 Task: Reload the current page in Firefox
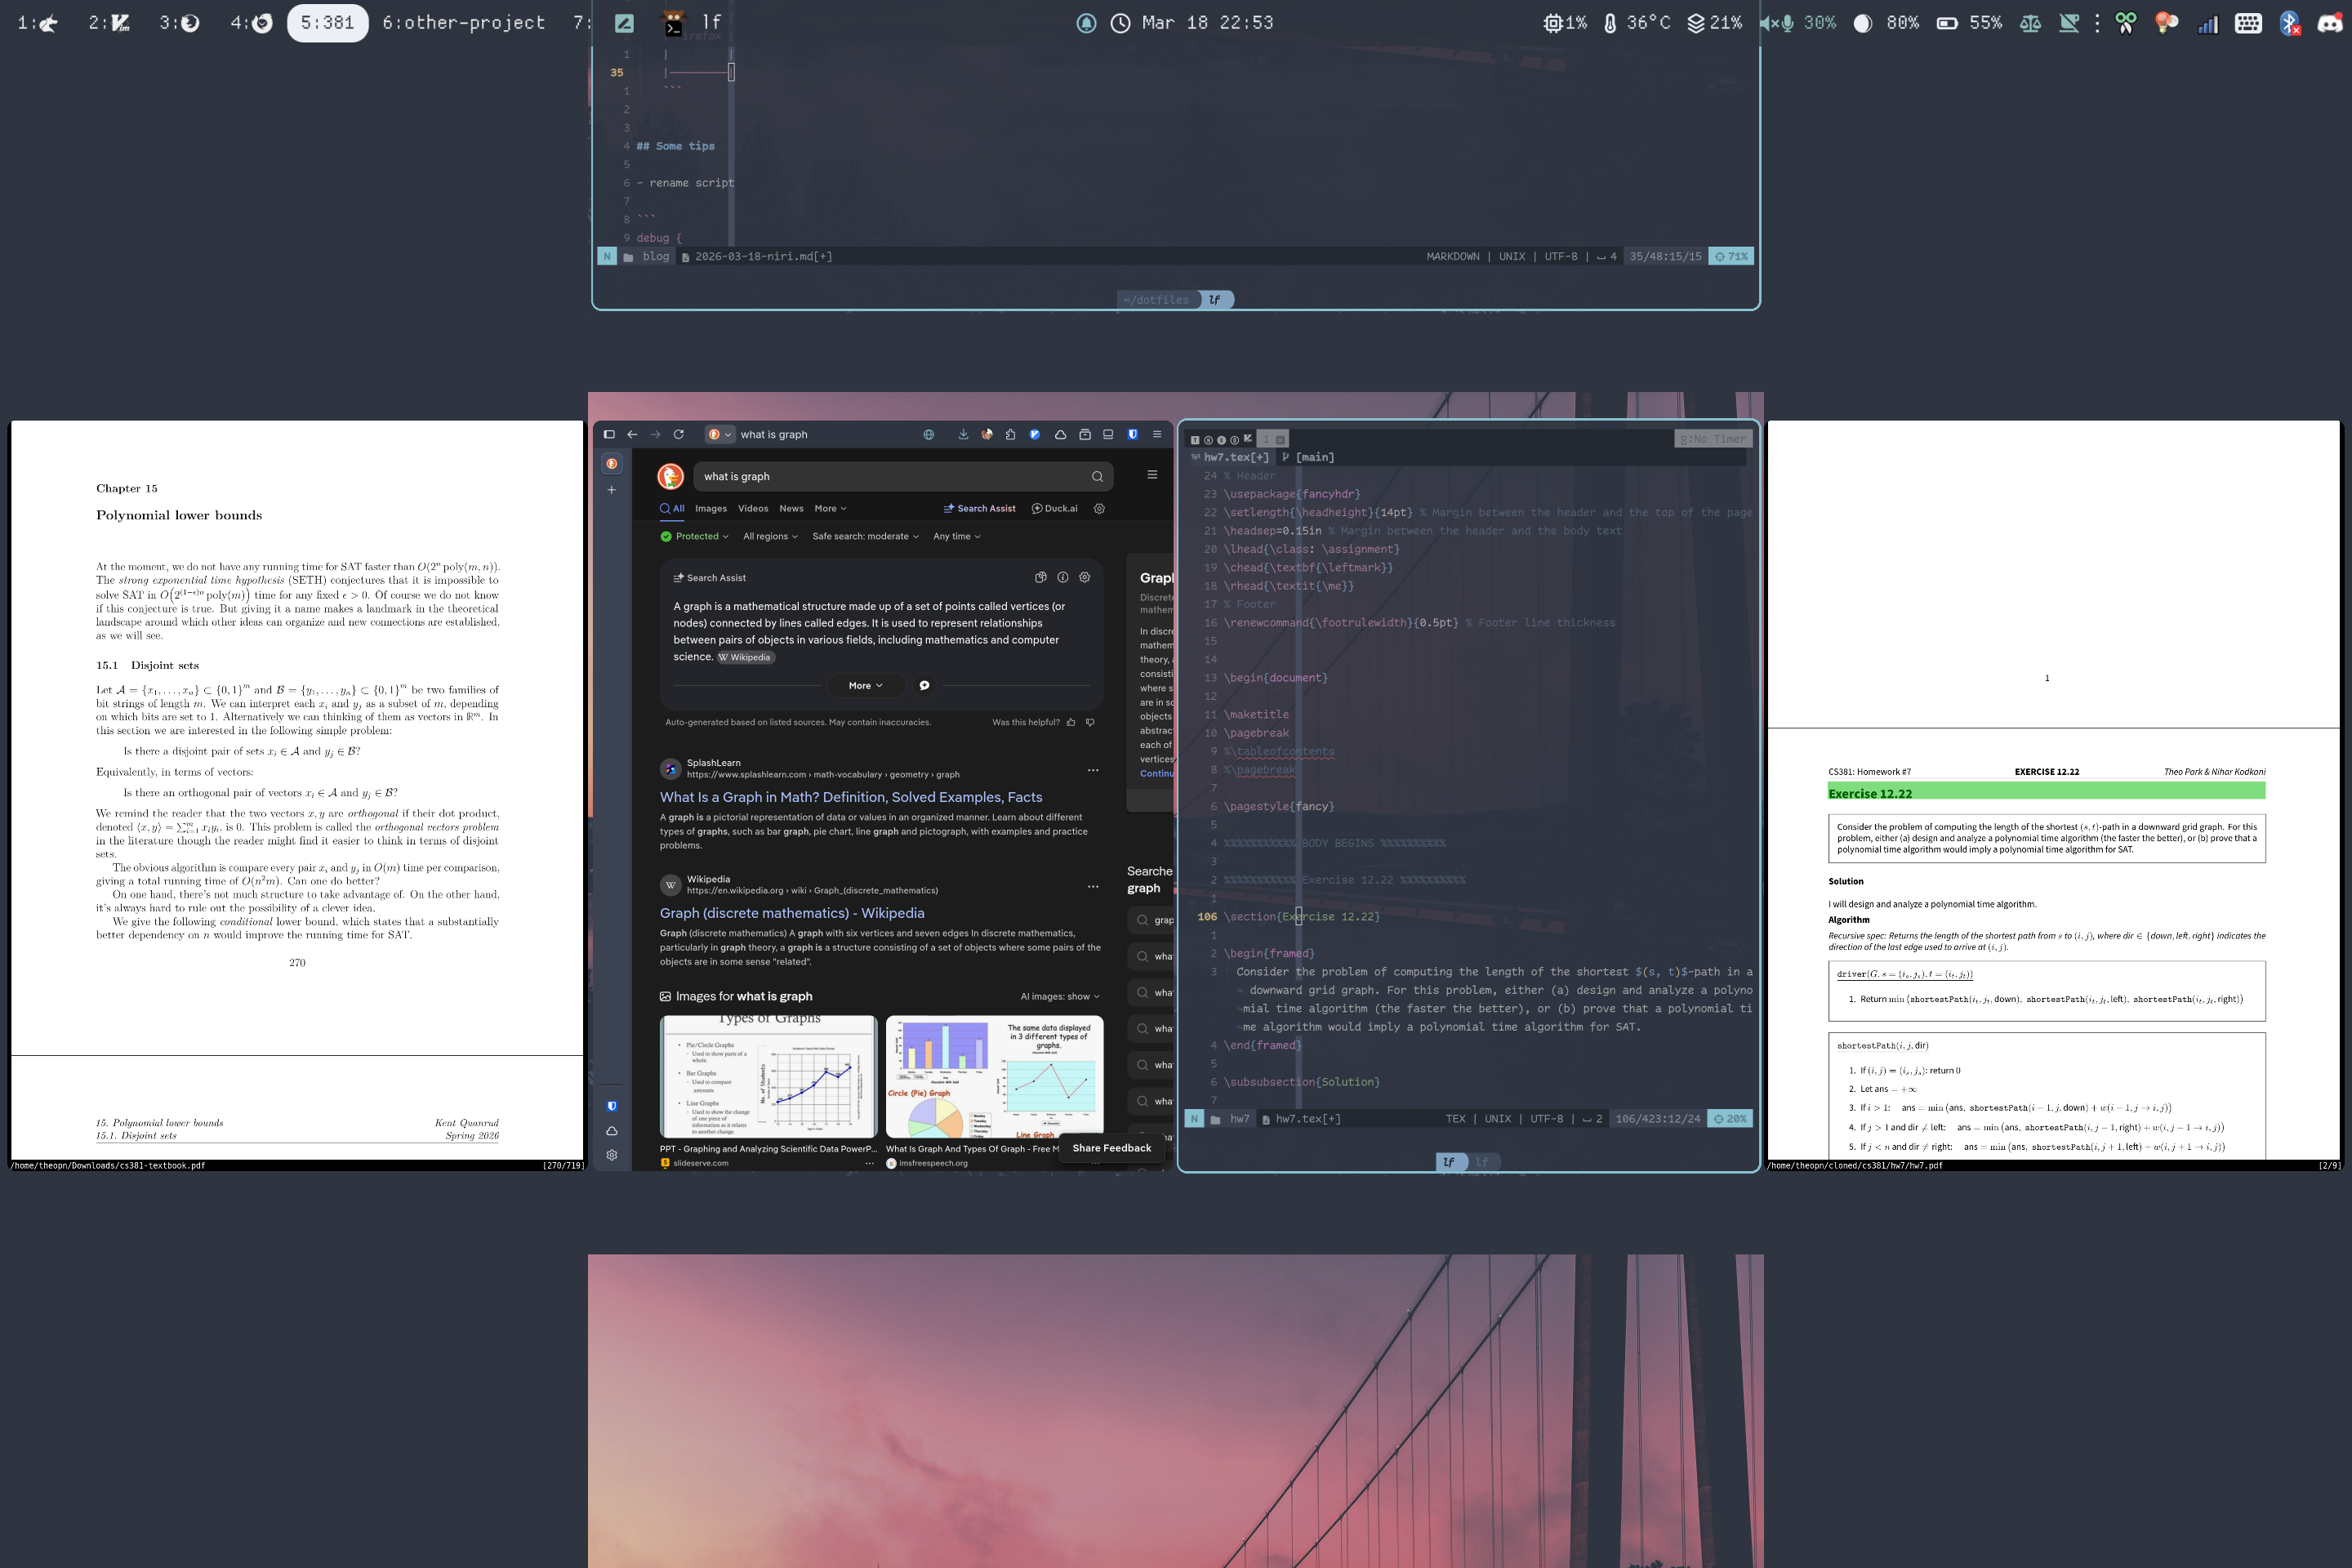pos(678,434)
